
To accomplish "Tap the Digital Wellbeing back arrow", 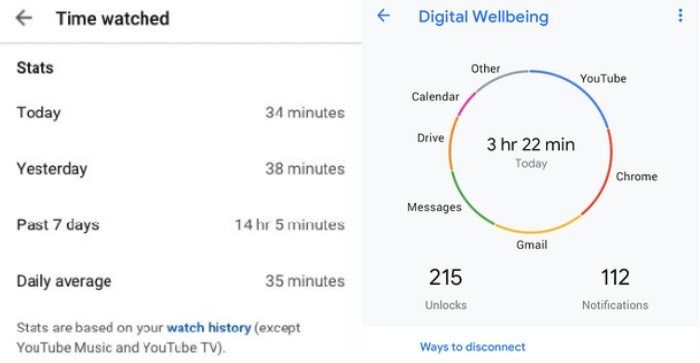I will [383, 16].
